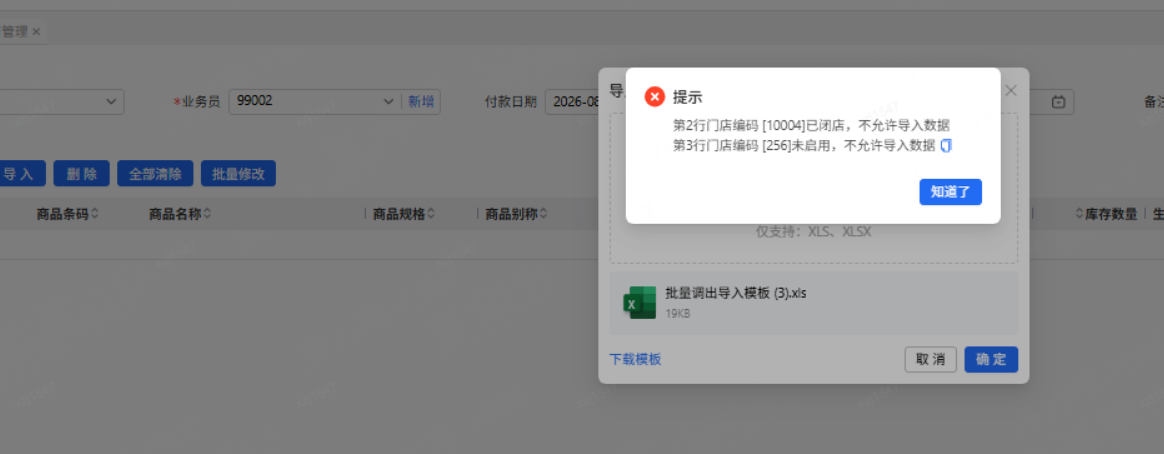Click the copy icon after the error message

click(946, 146)
